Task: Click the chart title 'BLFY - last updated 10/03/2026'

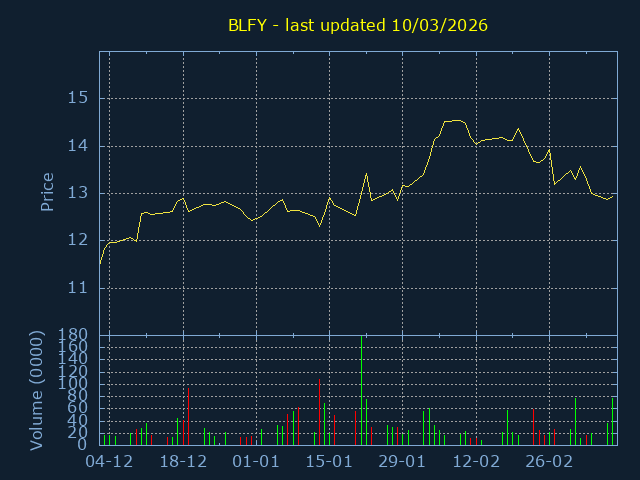Action: [358, 26]
